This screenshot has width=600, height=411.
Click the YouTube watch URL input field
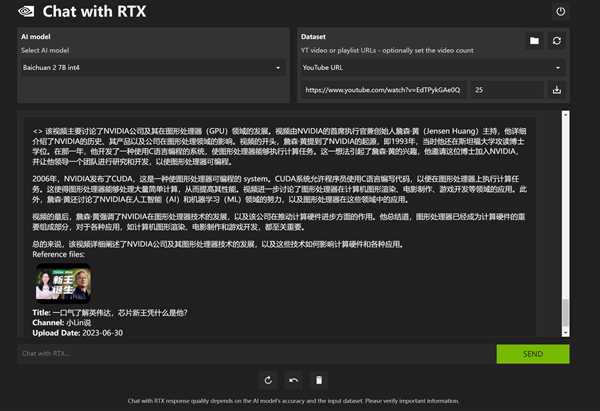point(383,90)
